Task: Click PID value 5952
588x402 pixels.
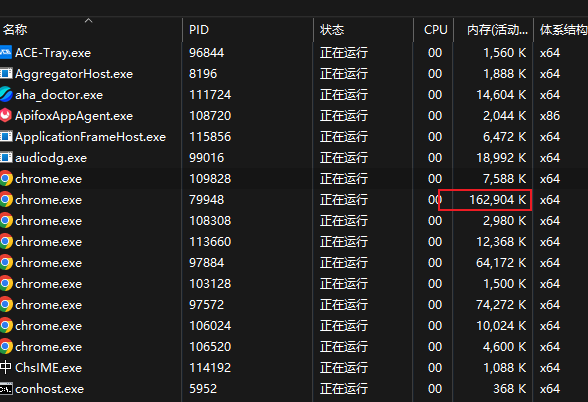Action: pyautogui.click(x=203, y=389)
